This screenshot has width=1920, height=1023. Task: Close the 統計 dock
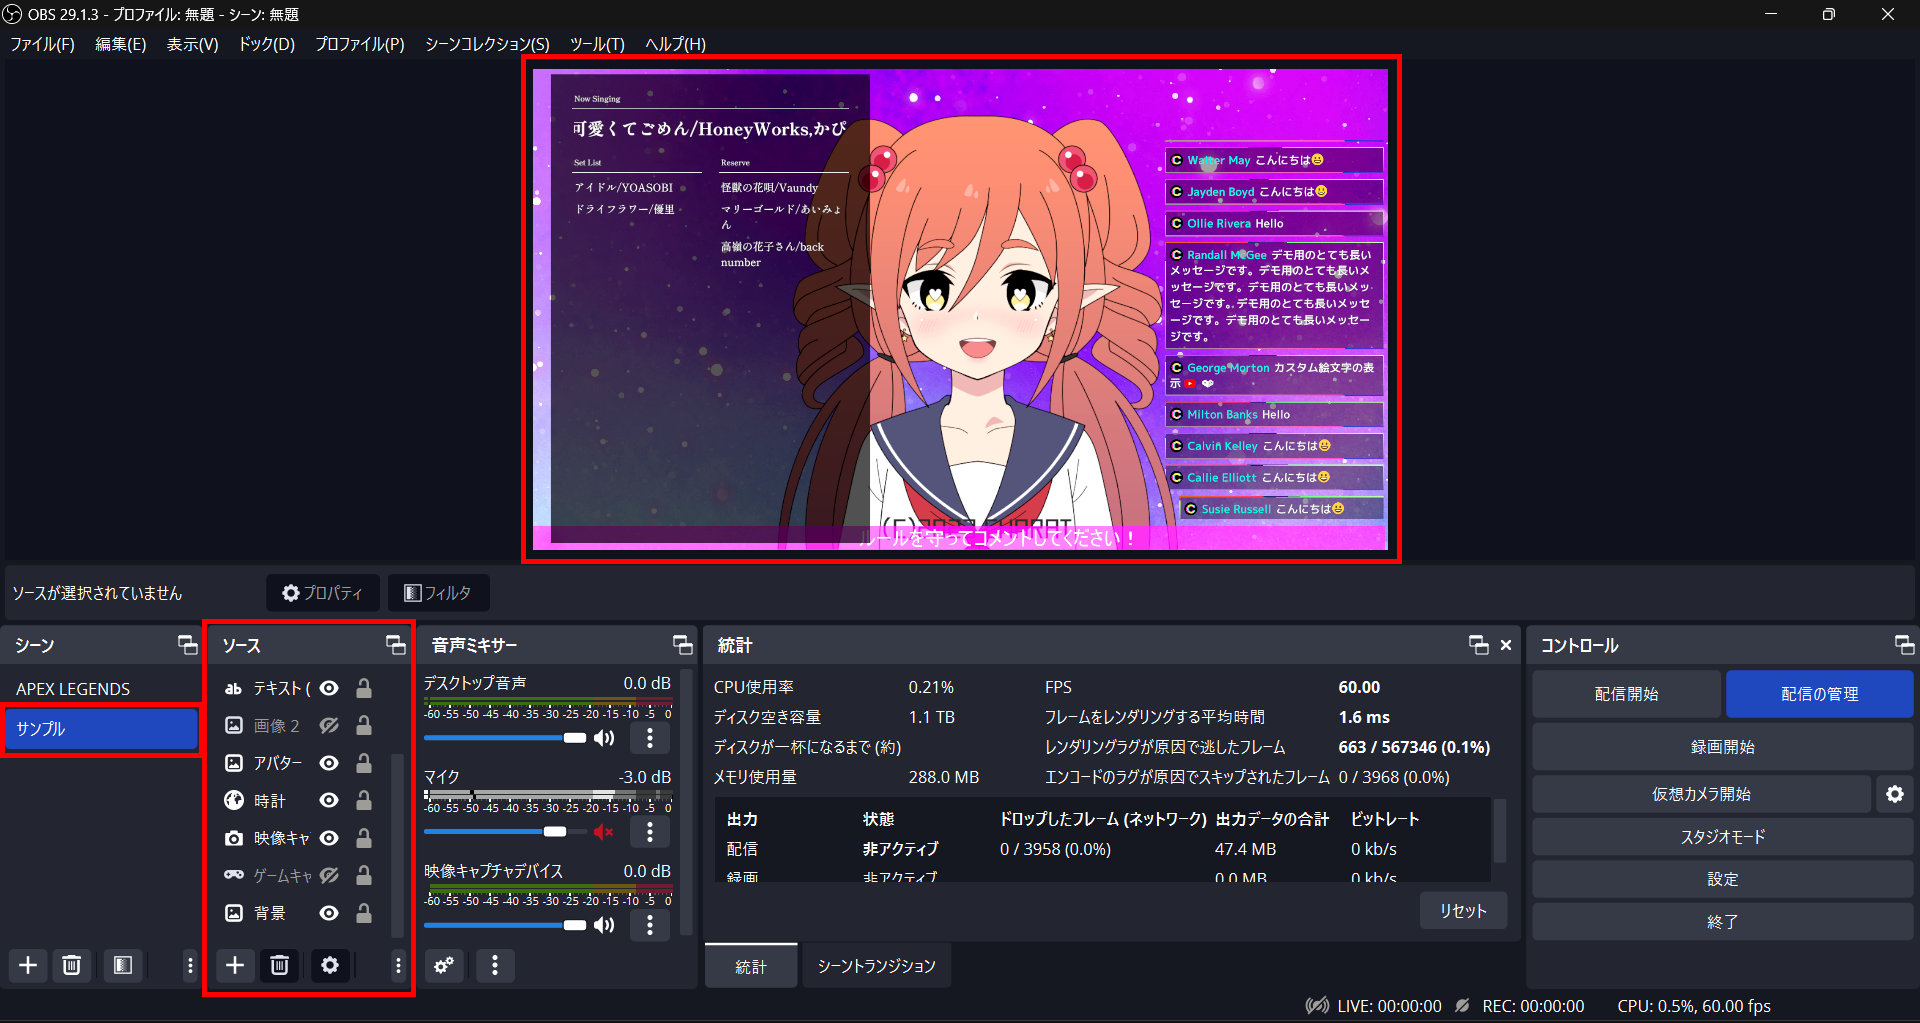point(1506,645)
